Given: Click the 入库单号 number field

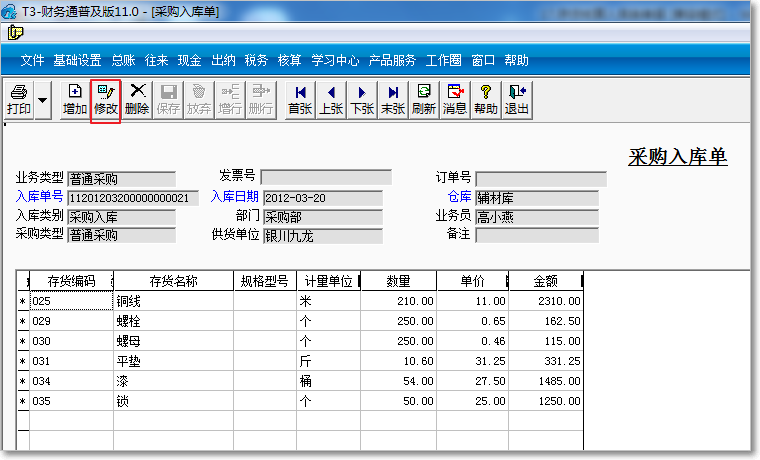Looking at the screenshot, I should (x=133, y=198).
